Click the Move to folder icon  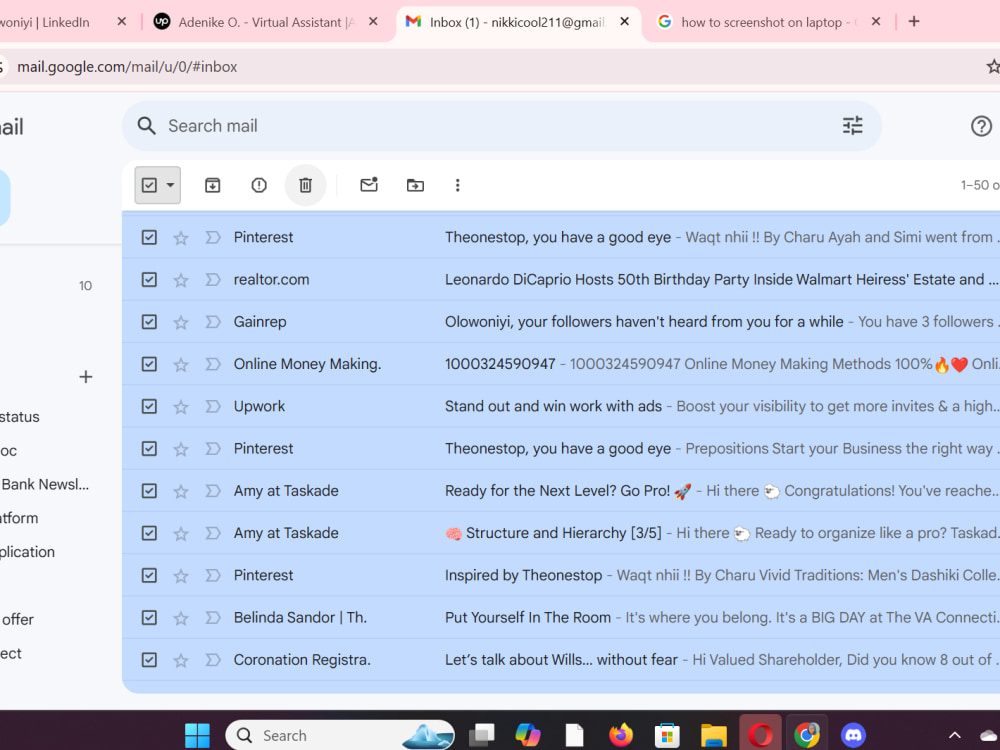click(415, 185)
